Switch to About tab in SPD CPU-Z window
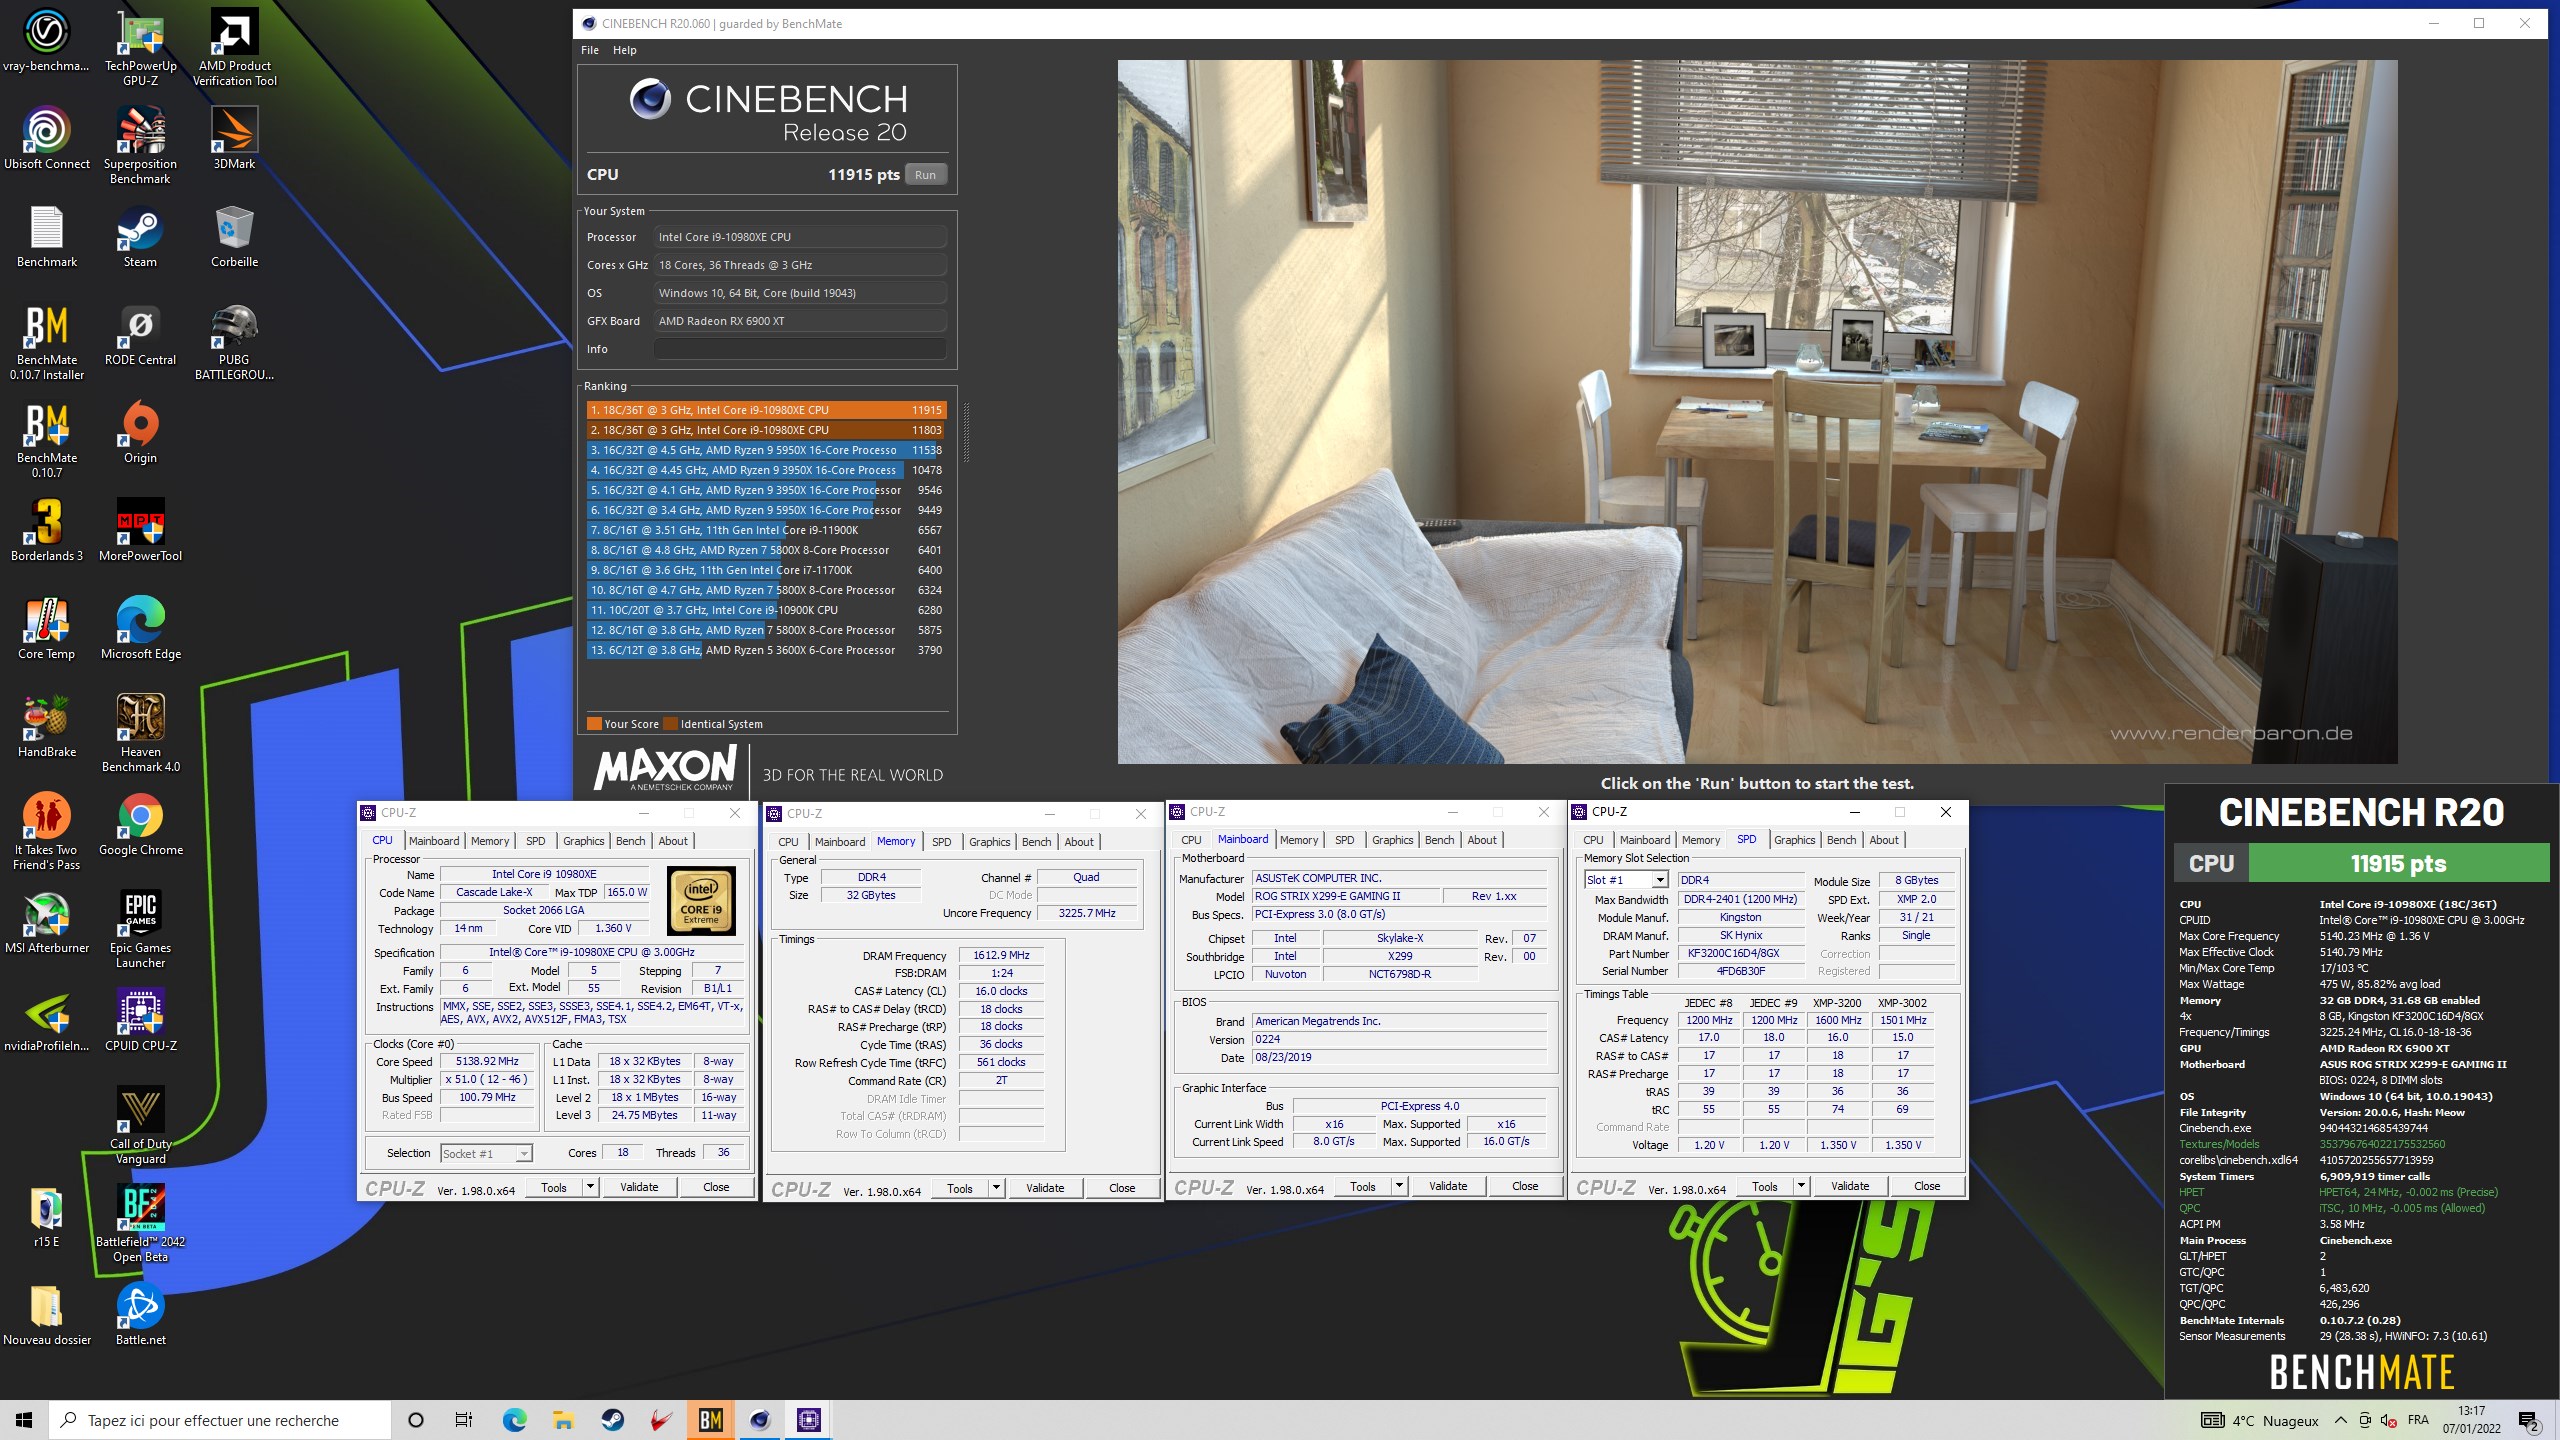Image resolution: width=2560 pixels, height=1440 pixels. [1883, 840]
